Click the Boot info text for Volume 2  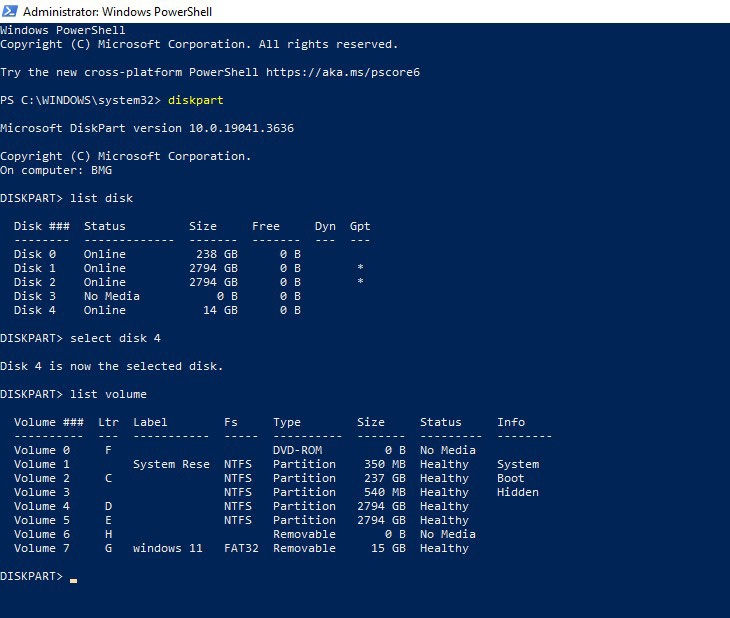511,478
